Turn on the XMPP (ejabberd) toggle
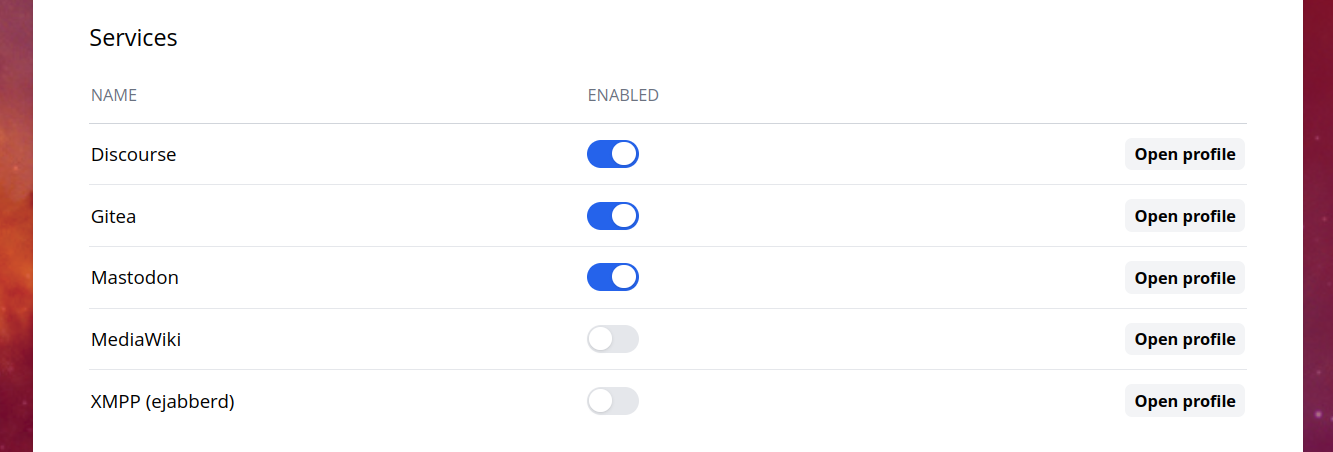The width and height of the screenshot is (1333, 452). (x=612, y=401)
